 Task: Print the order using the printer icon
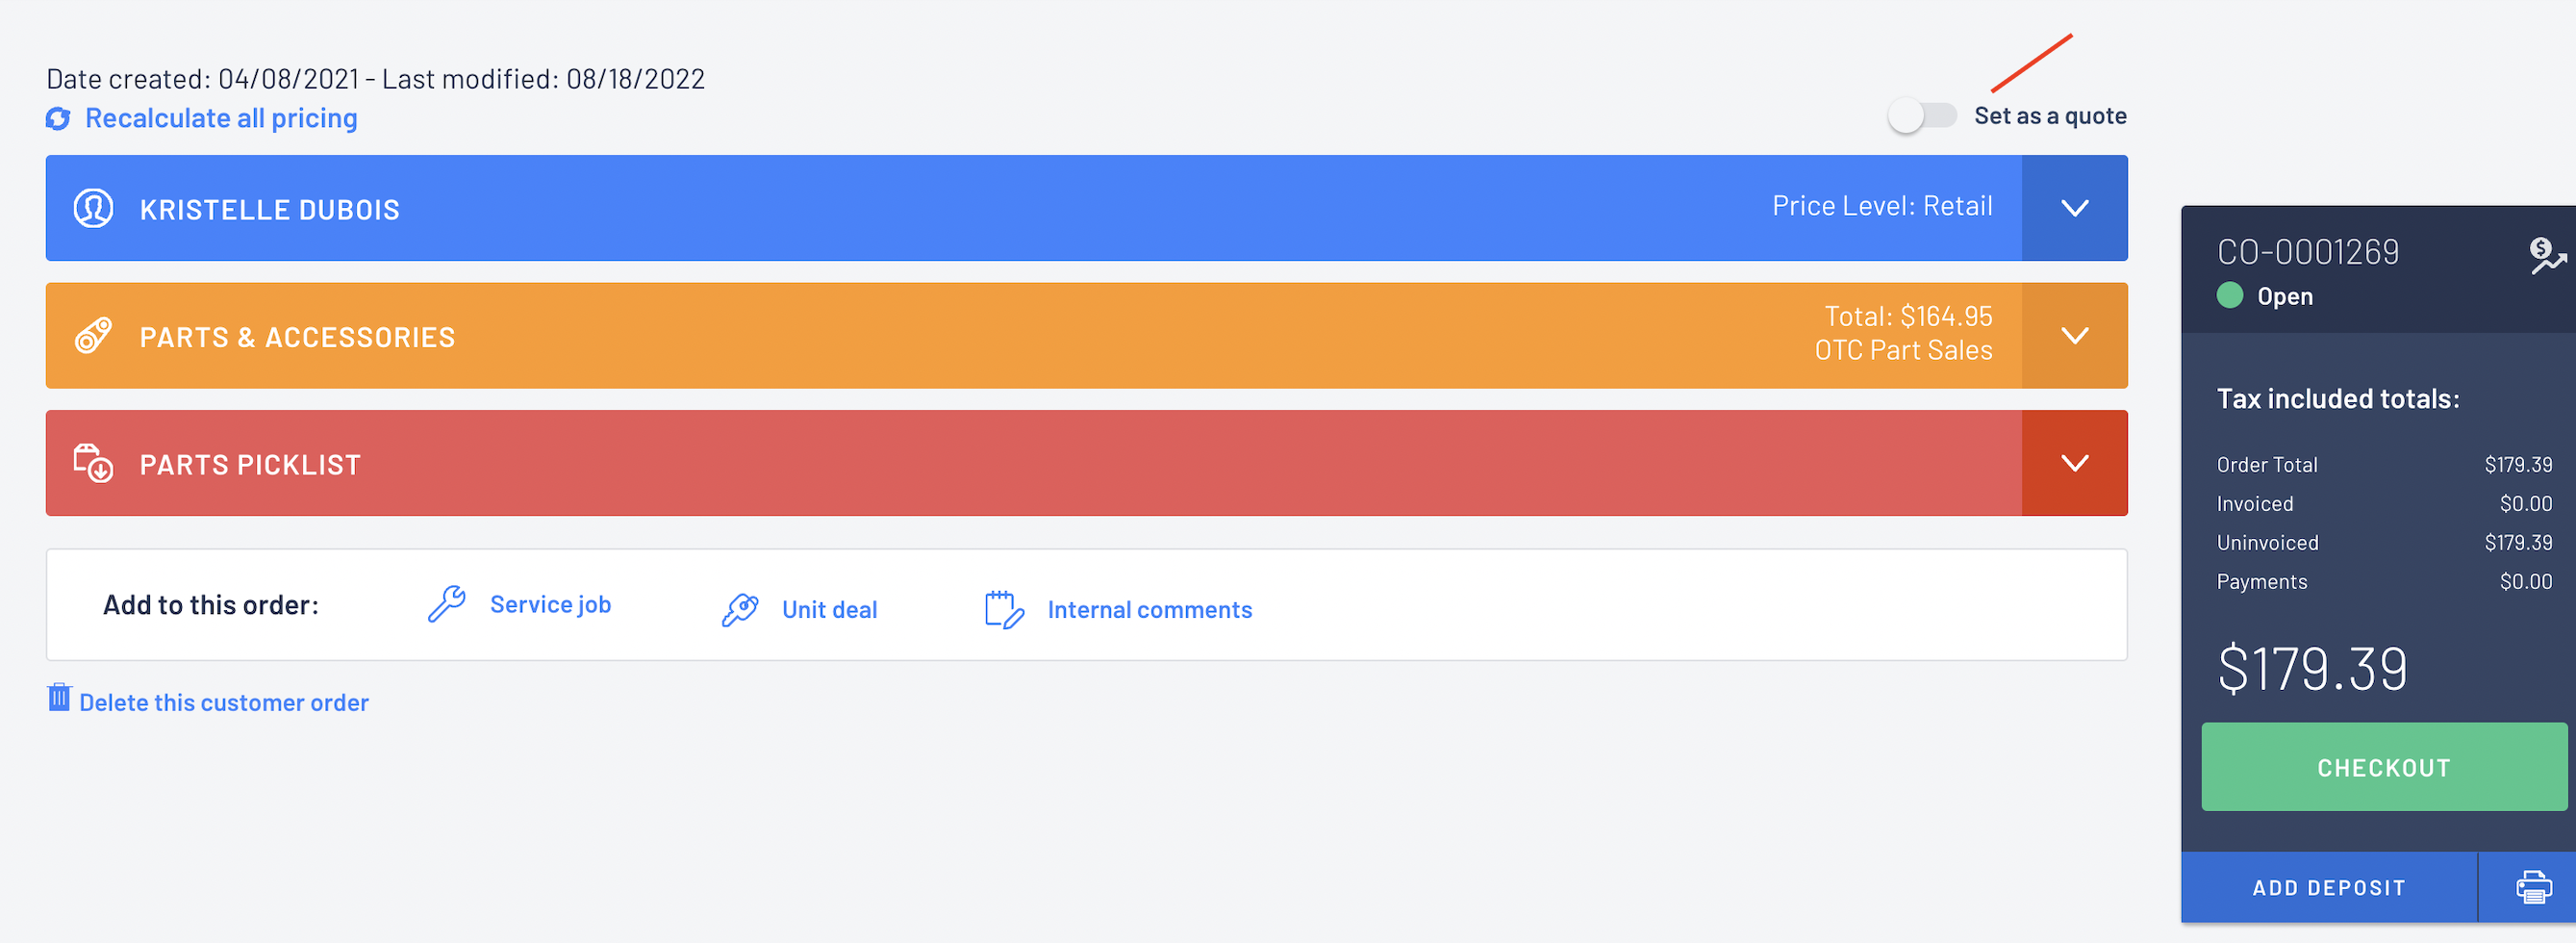[2532, 887]
